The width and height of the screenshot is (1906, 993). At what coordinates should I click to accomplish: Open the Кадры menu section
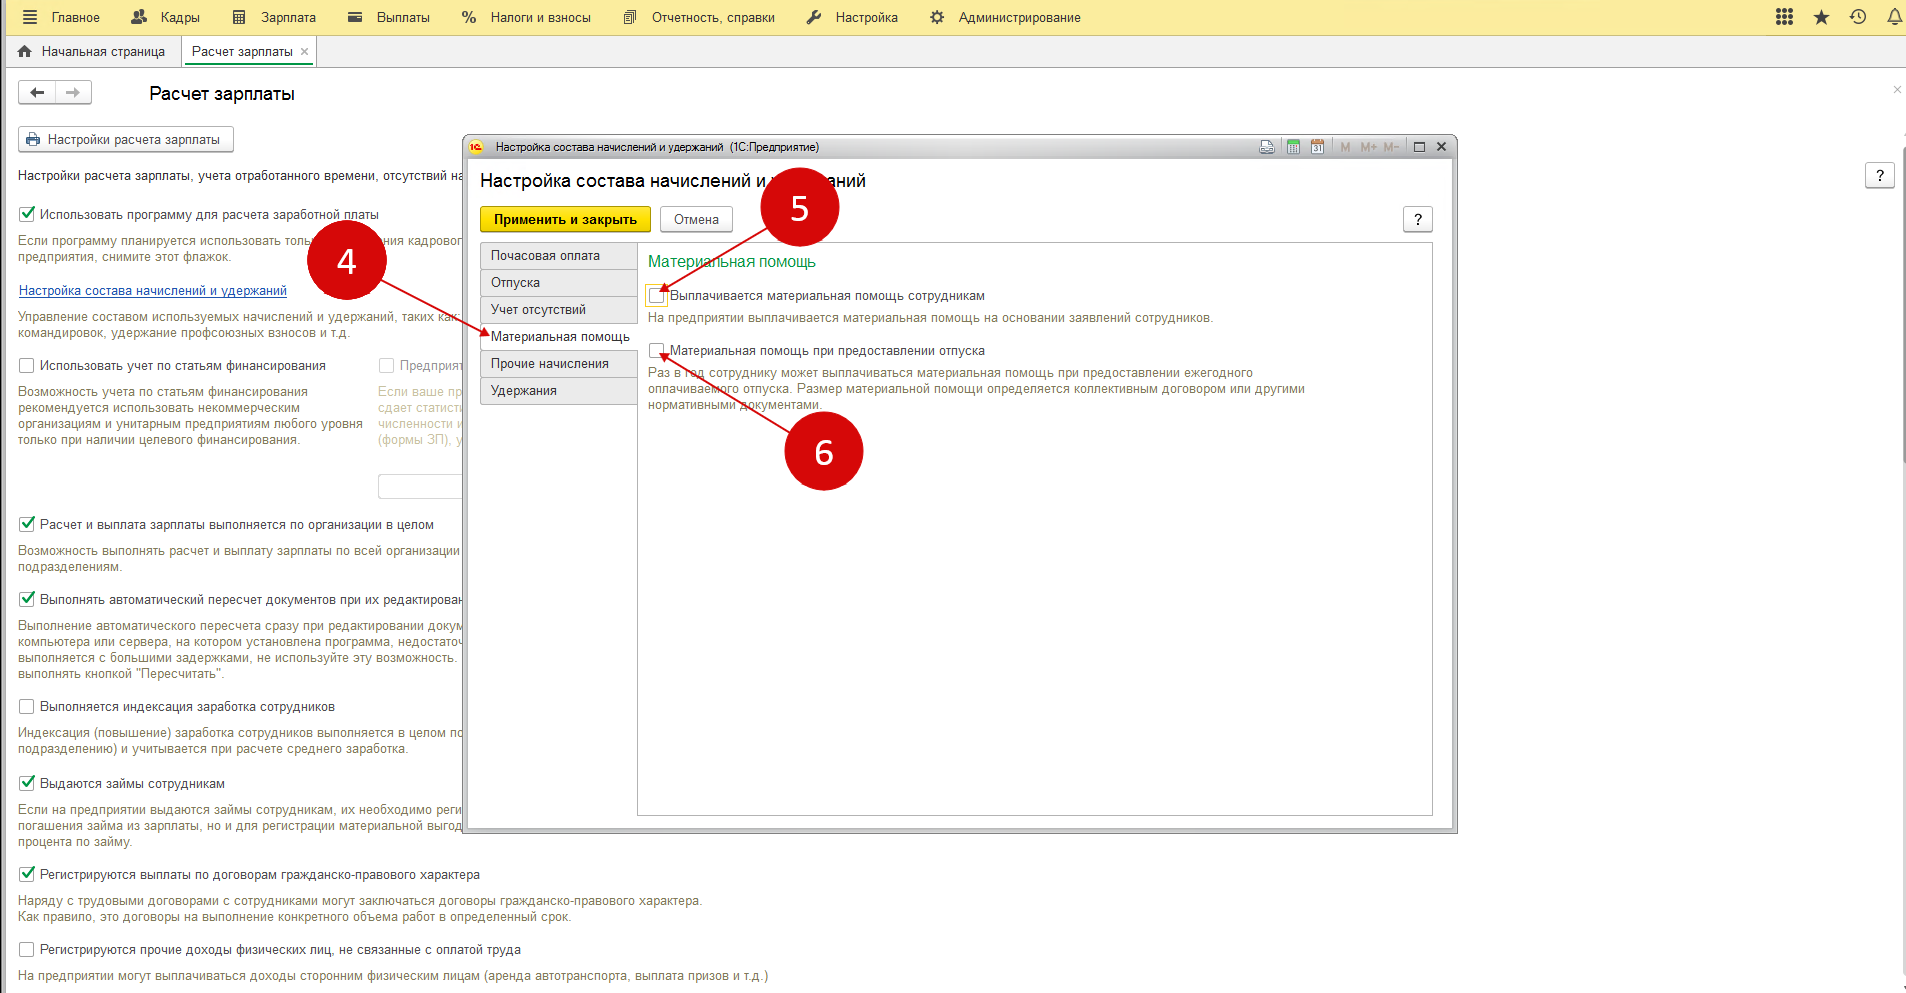click(x=166, y=17)
